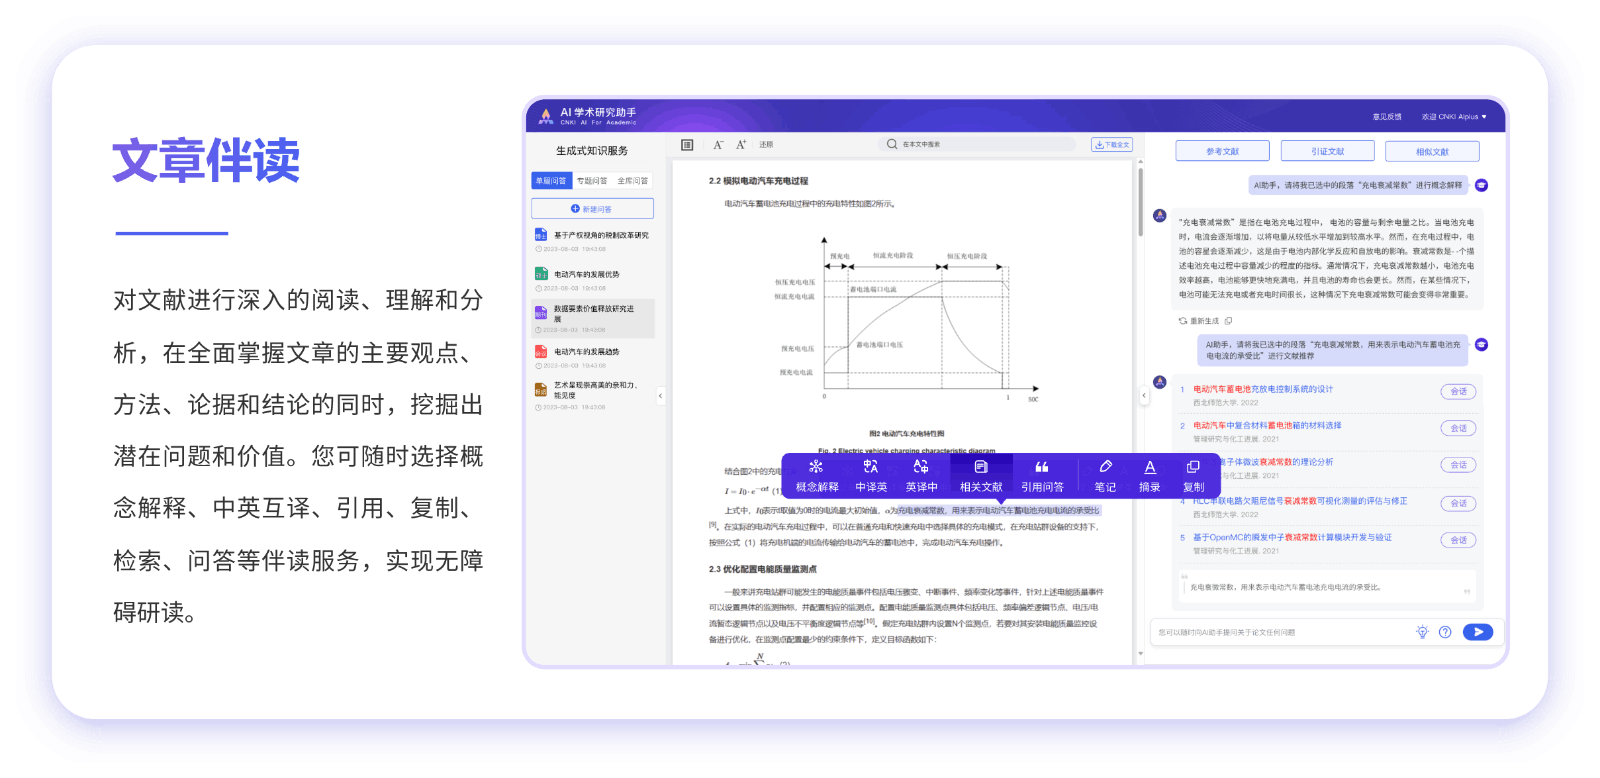Screen dimensions: 1600x778
Task: Click the section heading 2.2 模拟电动汽车充电过程
Action: point(758,181)
